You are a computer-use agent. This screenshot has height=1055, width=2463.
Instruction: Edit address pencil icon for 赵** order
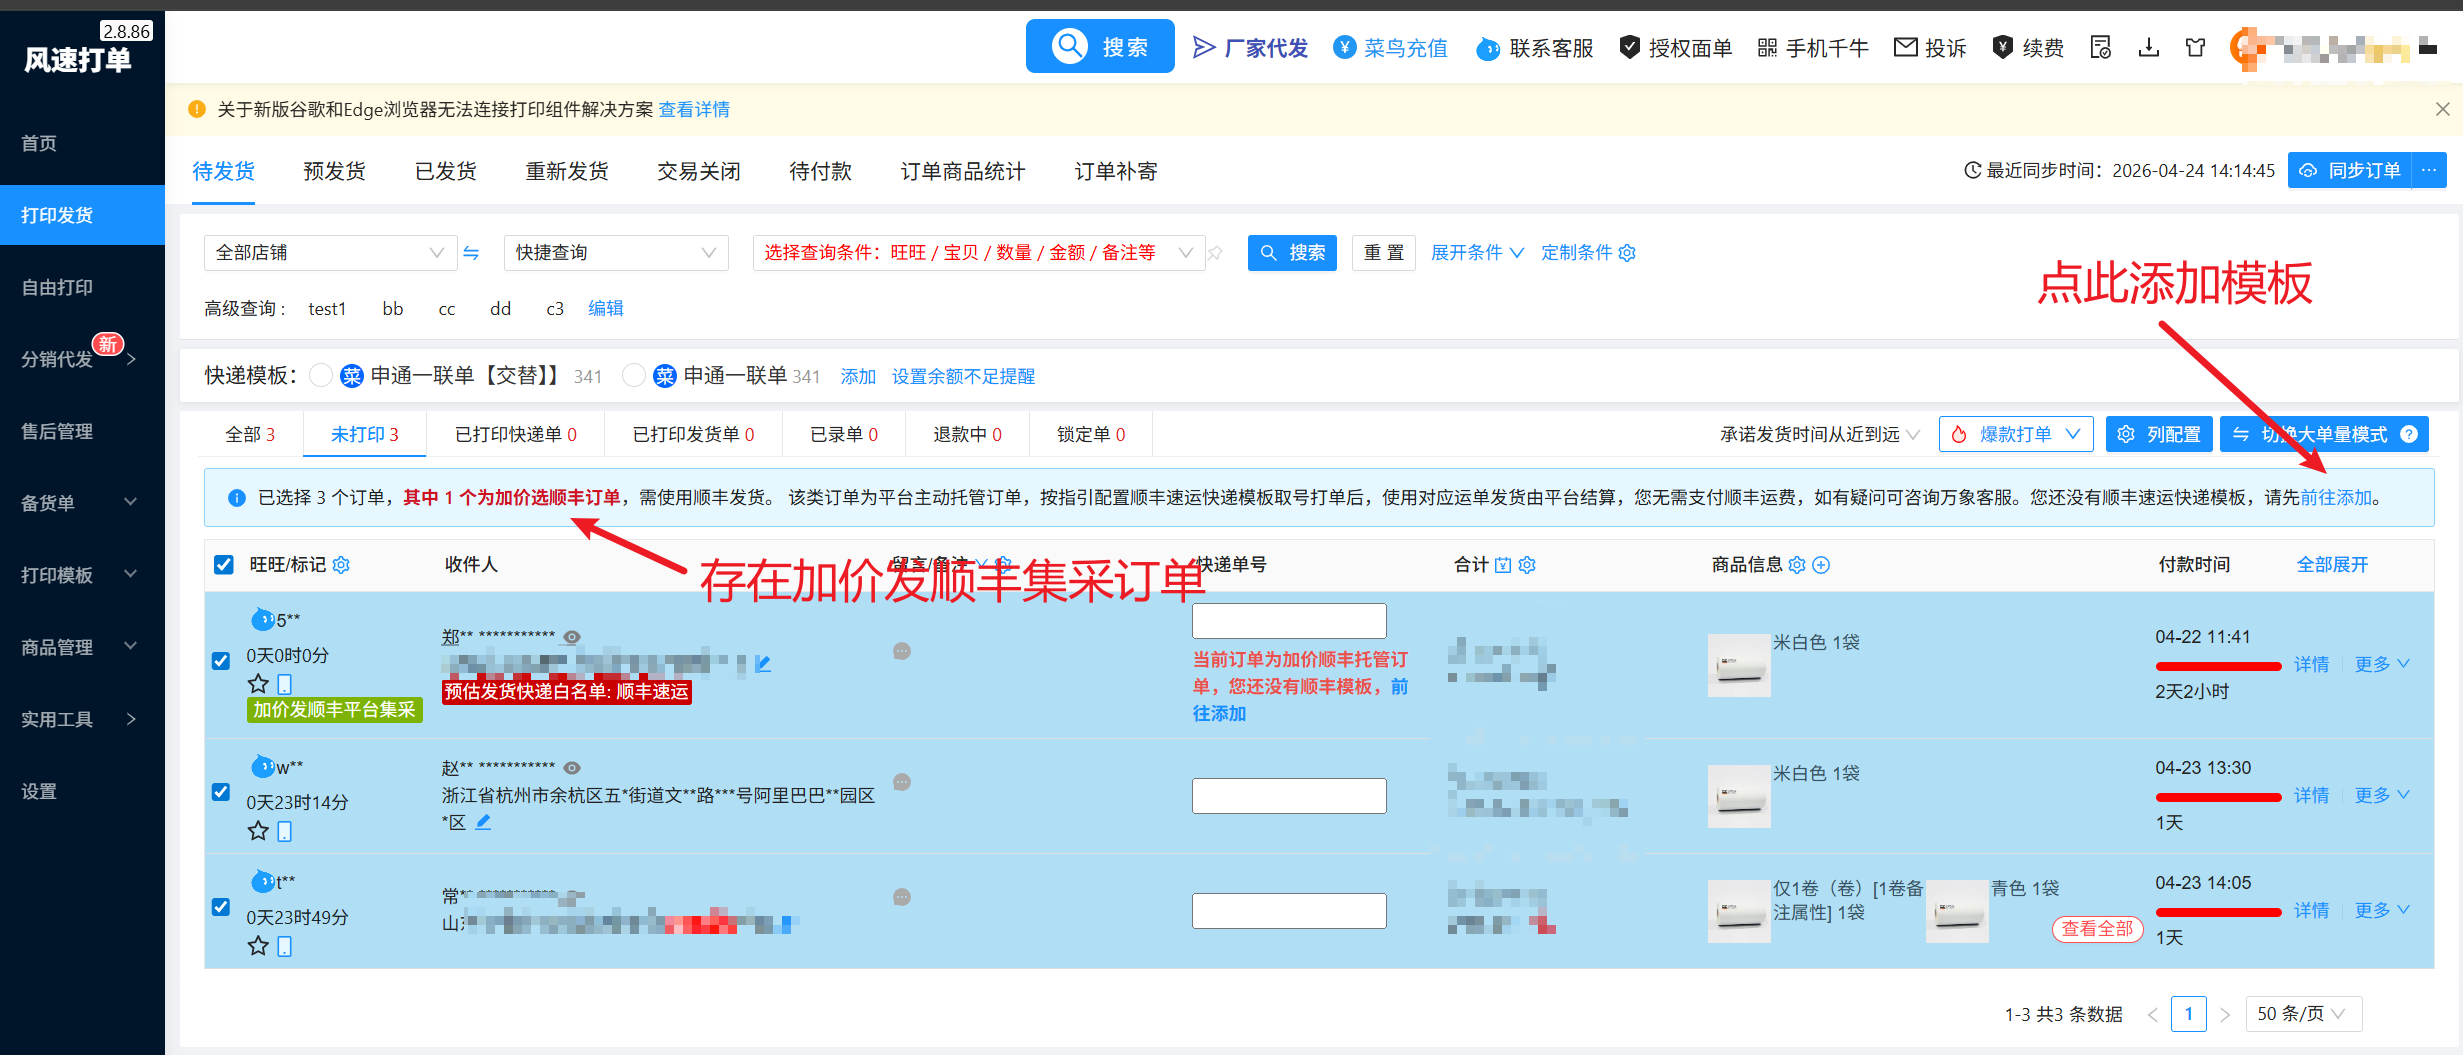(x=483, y=822)
